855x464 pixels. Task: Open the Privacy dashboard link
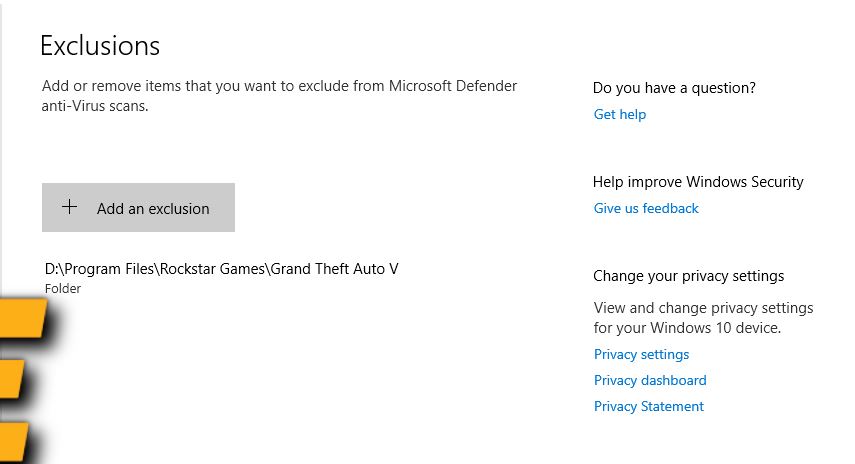[650, 380]
